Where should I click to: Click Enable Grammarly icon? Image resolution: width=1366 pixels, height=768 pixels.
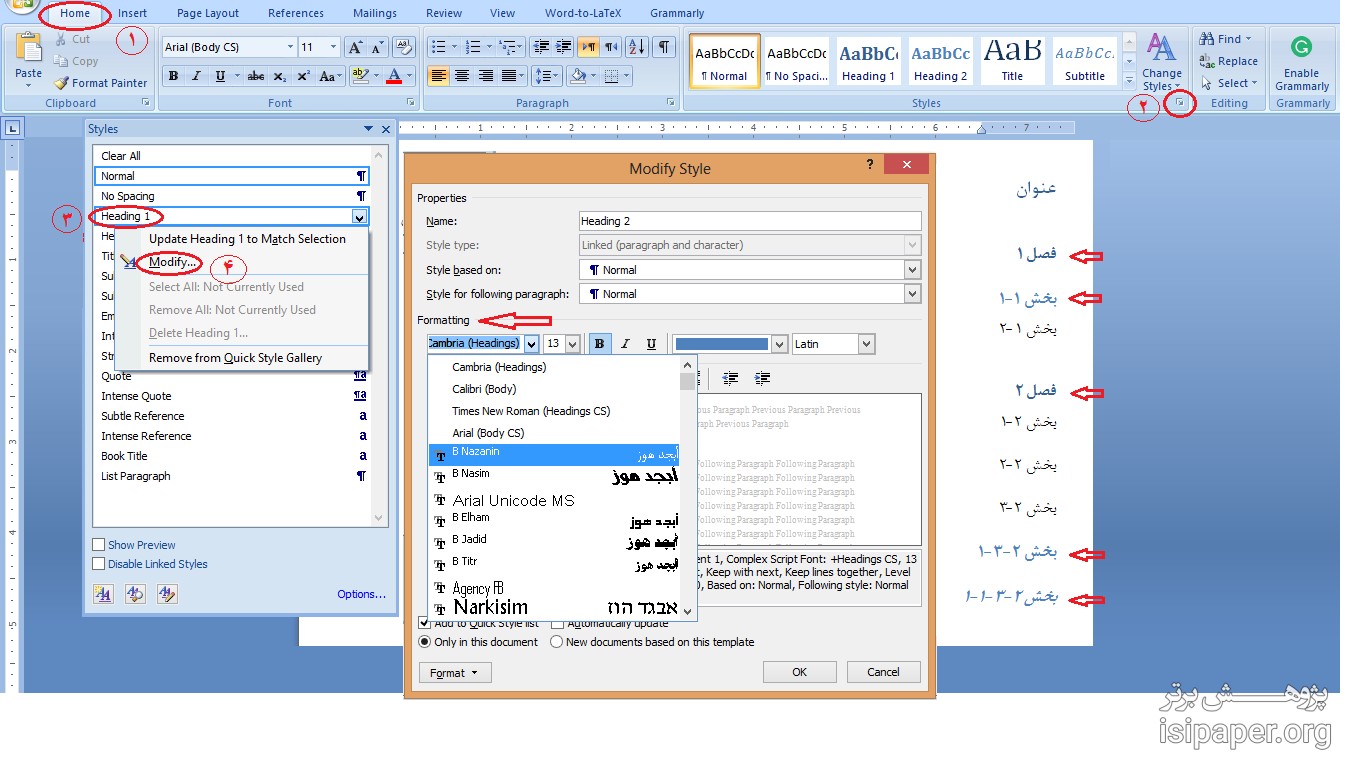pyautogui.click(x=1301, y=47)
